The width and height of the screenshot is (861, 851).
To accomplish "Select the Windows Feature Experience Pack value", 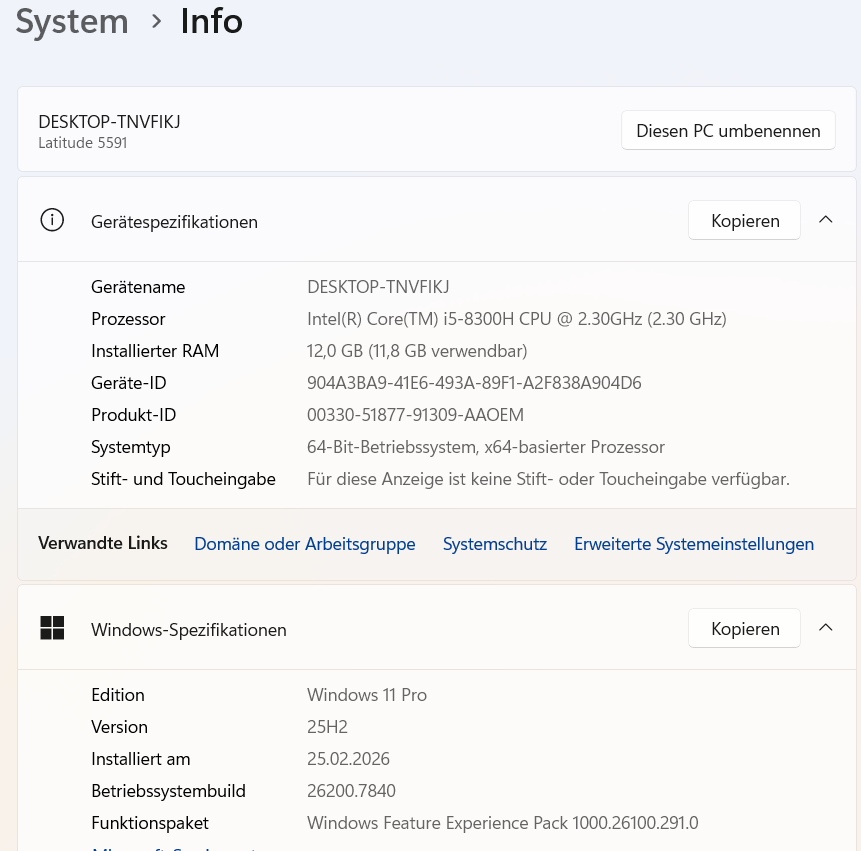I will click(x=502, y=823).
